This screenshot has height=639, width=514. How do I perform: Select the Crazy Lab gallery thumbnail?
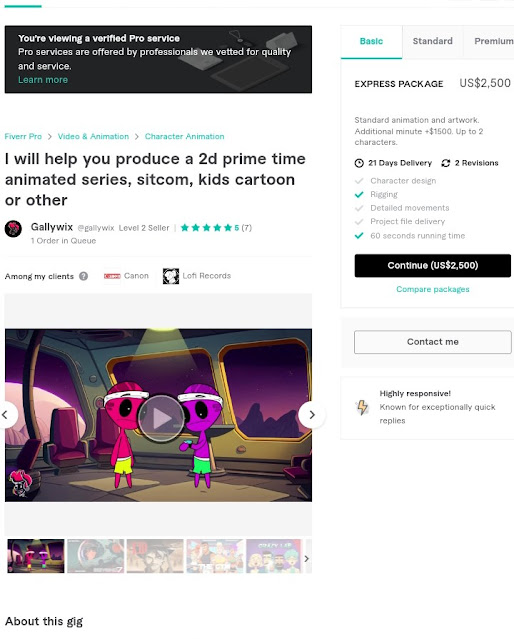(x=274, y=556)
